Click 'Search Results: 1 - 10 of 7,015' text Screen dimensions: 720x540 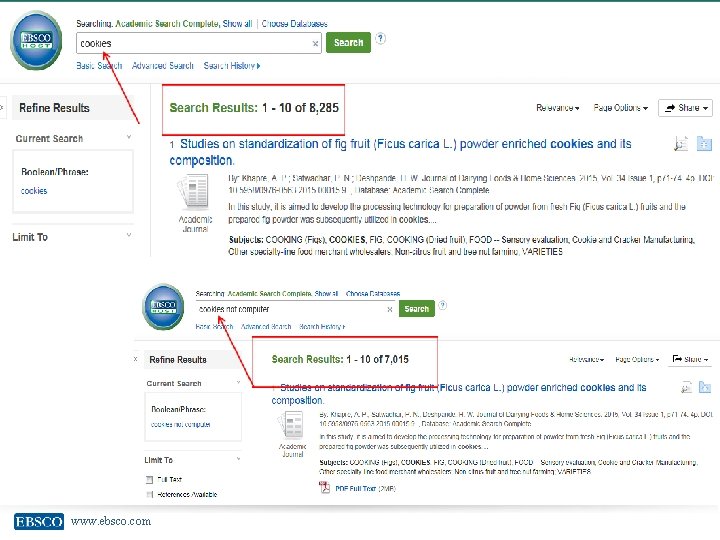(x=340, y=359)
